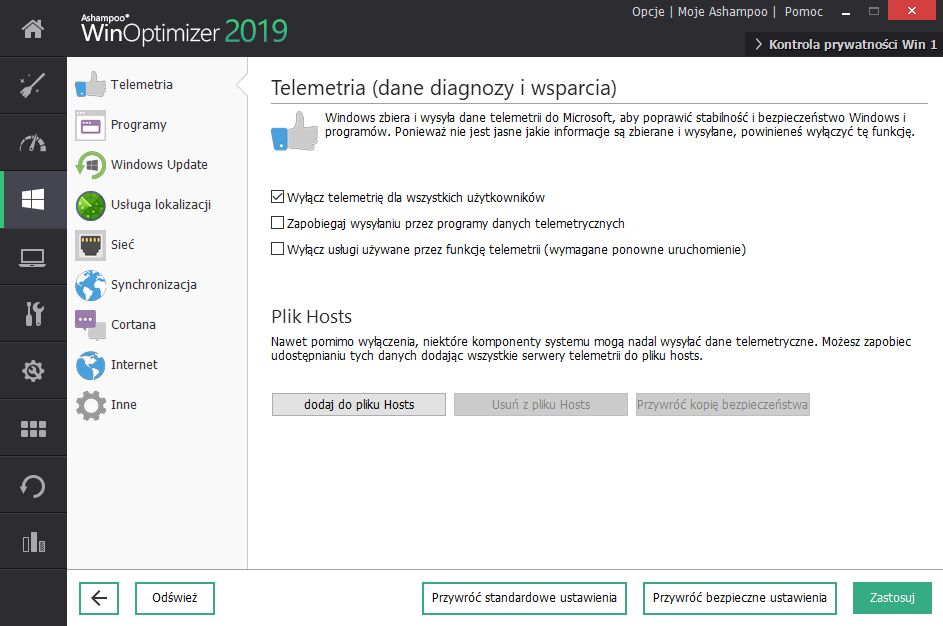Minimize the WinOptimizer window

point(846,11)
